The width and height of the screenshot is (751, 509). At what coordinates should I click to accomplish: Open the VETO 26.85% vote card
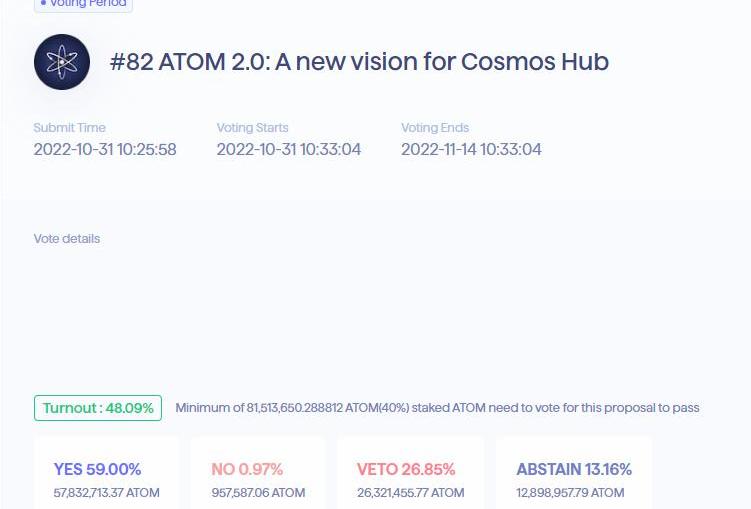[410, 474]
